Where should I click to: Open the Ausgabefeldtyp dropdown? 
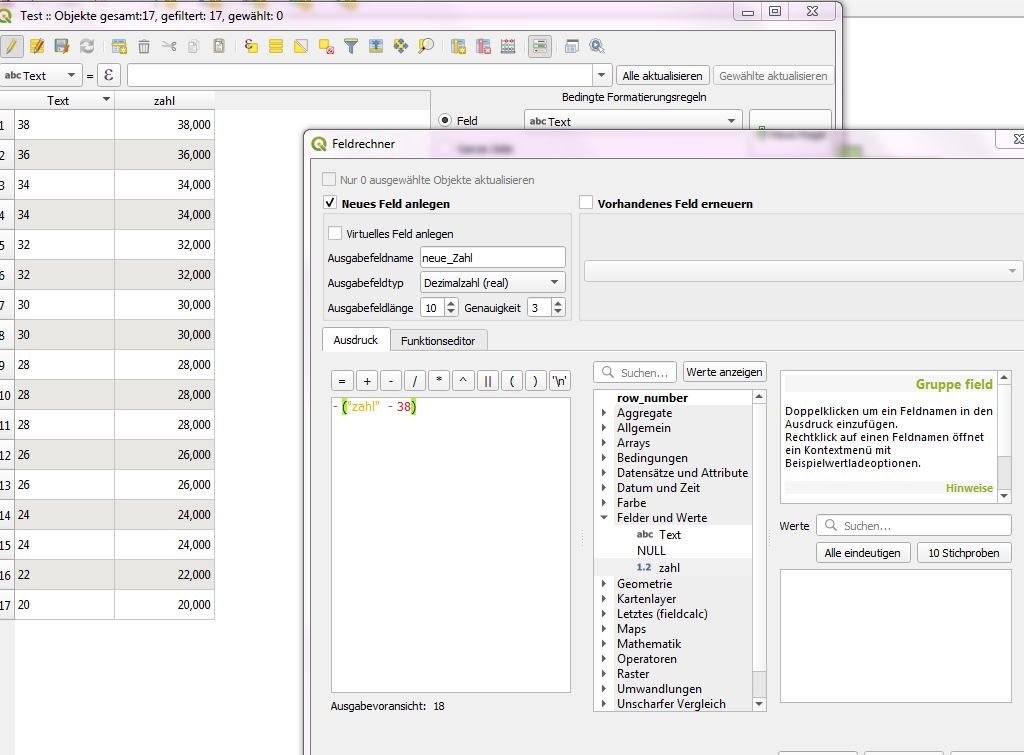pyautogui.click(x=492, y=283)
